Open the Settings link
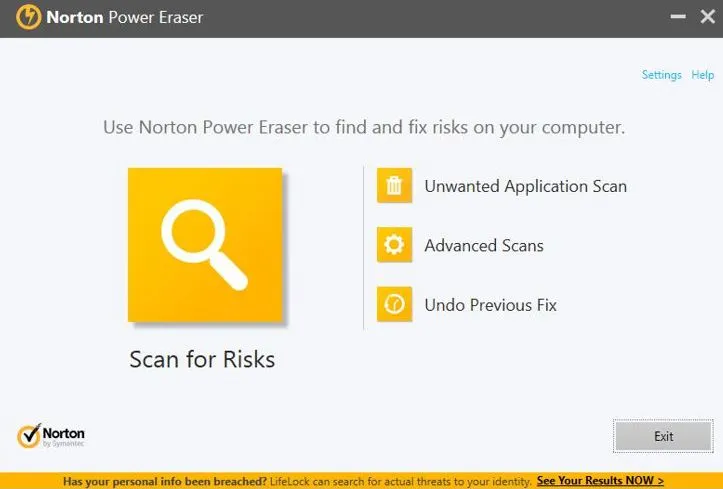The width and height of the screenshot is (723, 489). click(x=661, y=75)
